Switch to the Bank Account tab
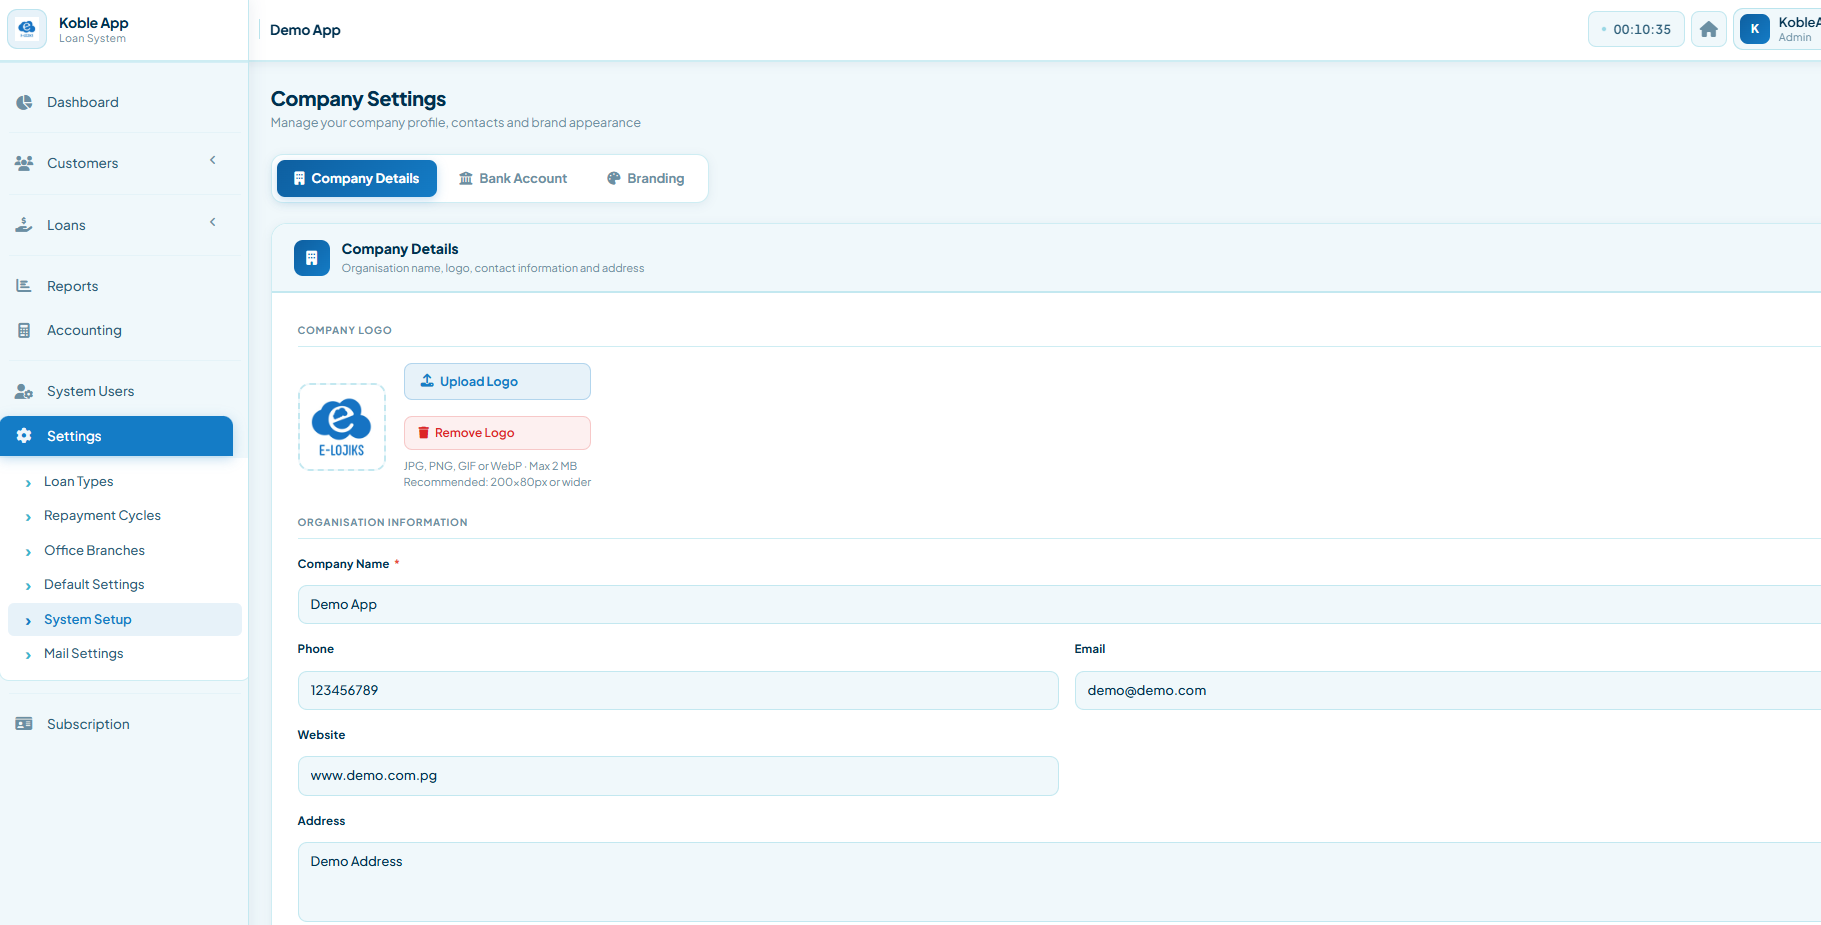 pos(513,179)
